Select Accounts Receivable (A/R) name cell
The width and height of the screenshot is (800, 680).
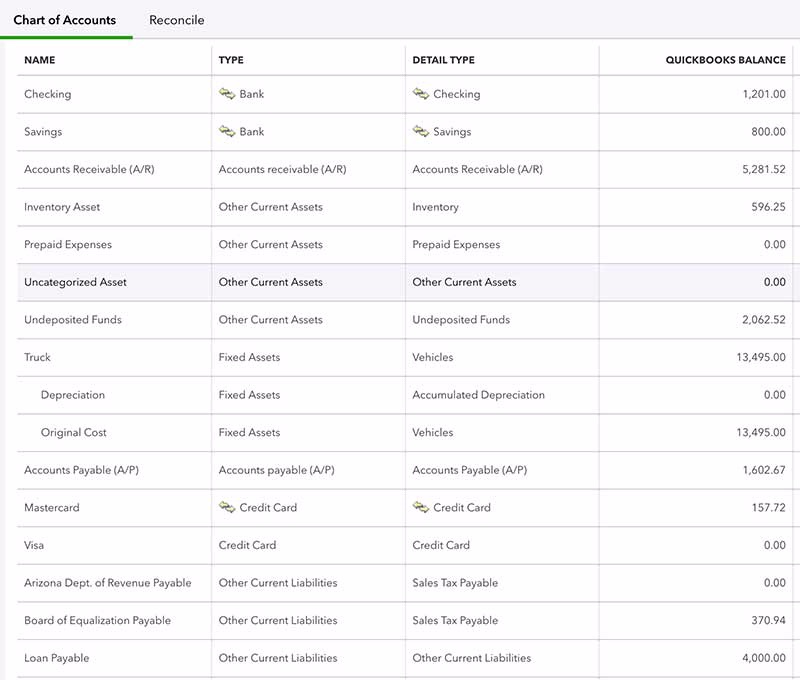89,169
